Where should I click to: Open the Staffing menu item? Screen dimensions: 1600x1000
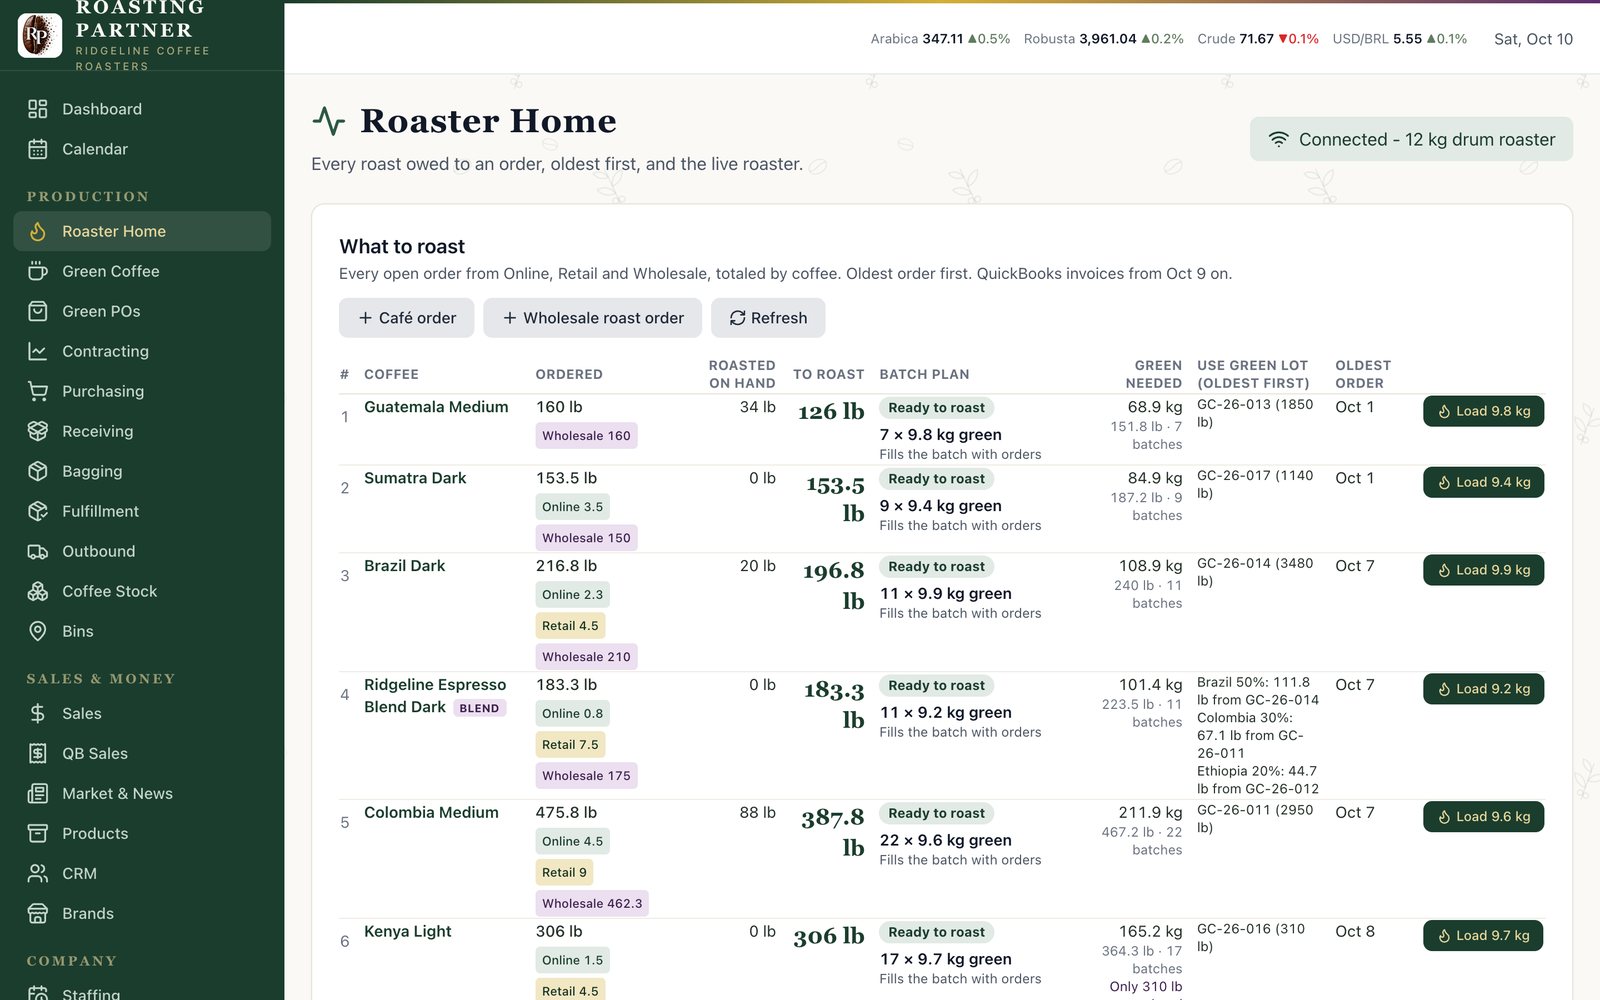(x=142, y=993)
